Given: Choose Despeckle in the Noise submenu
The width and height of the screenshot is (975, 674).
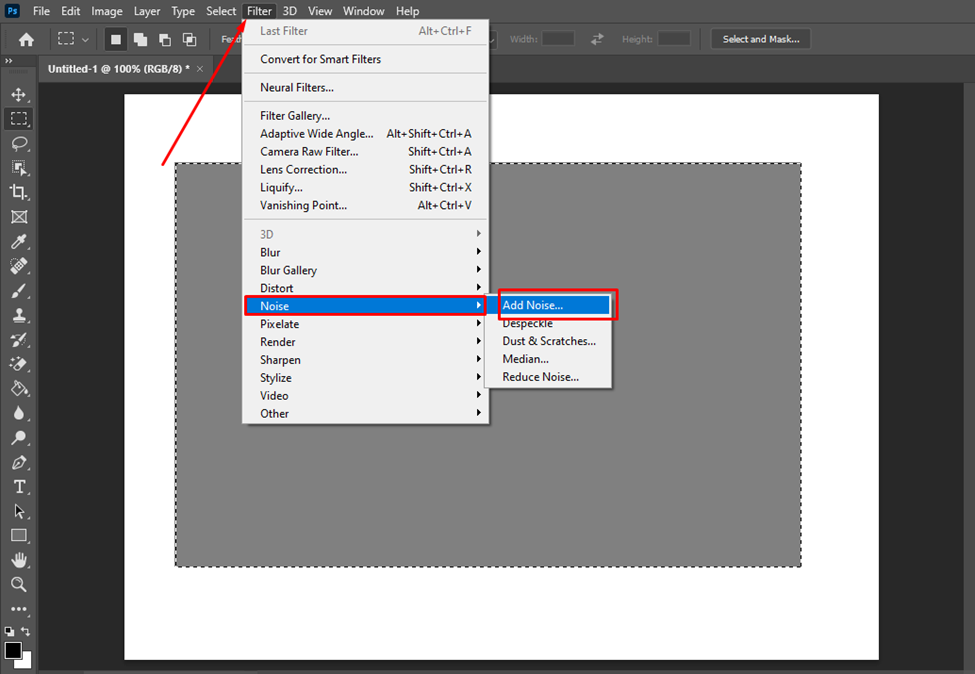Looking at the screenshot, I should pyautogui.click(x=548, y=323).
